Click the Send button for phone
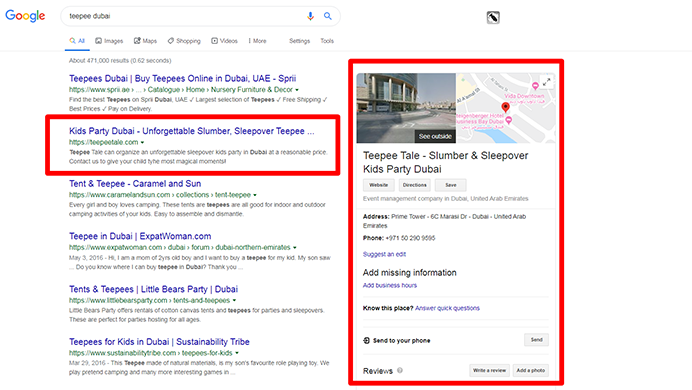Viewport: 692px width, 390px height. (536, 340)
